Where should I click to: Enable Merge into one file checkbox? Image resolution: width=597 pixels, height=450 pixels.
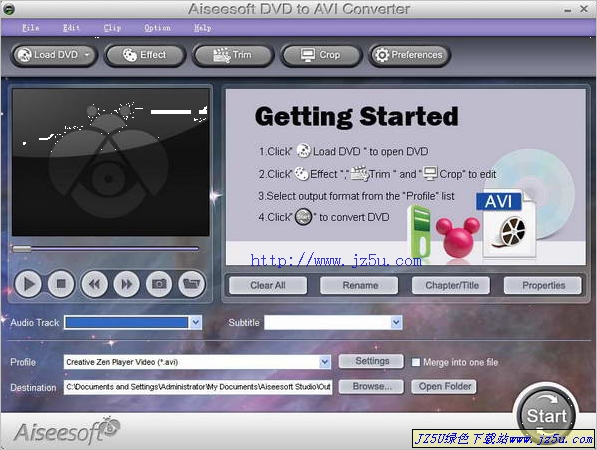point(416,362)
